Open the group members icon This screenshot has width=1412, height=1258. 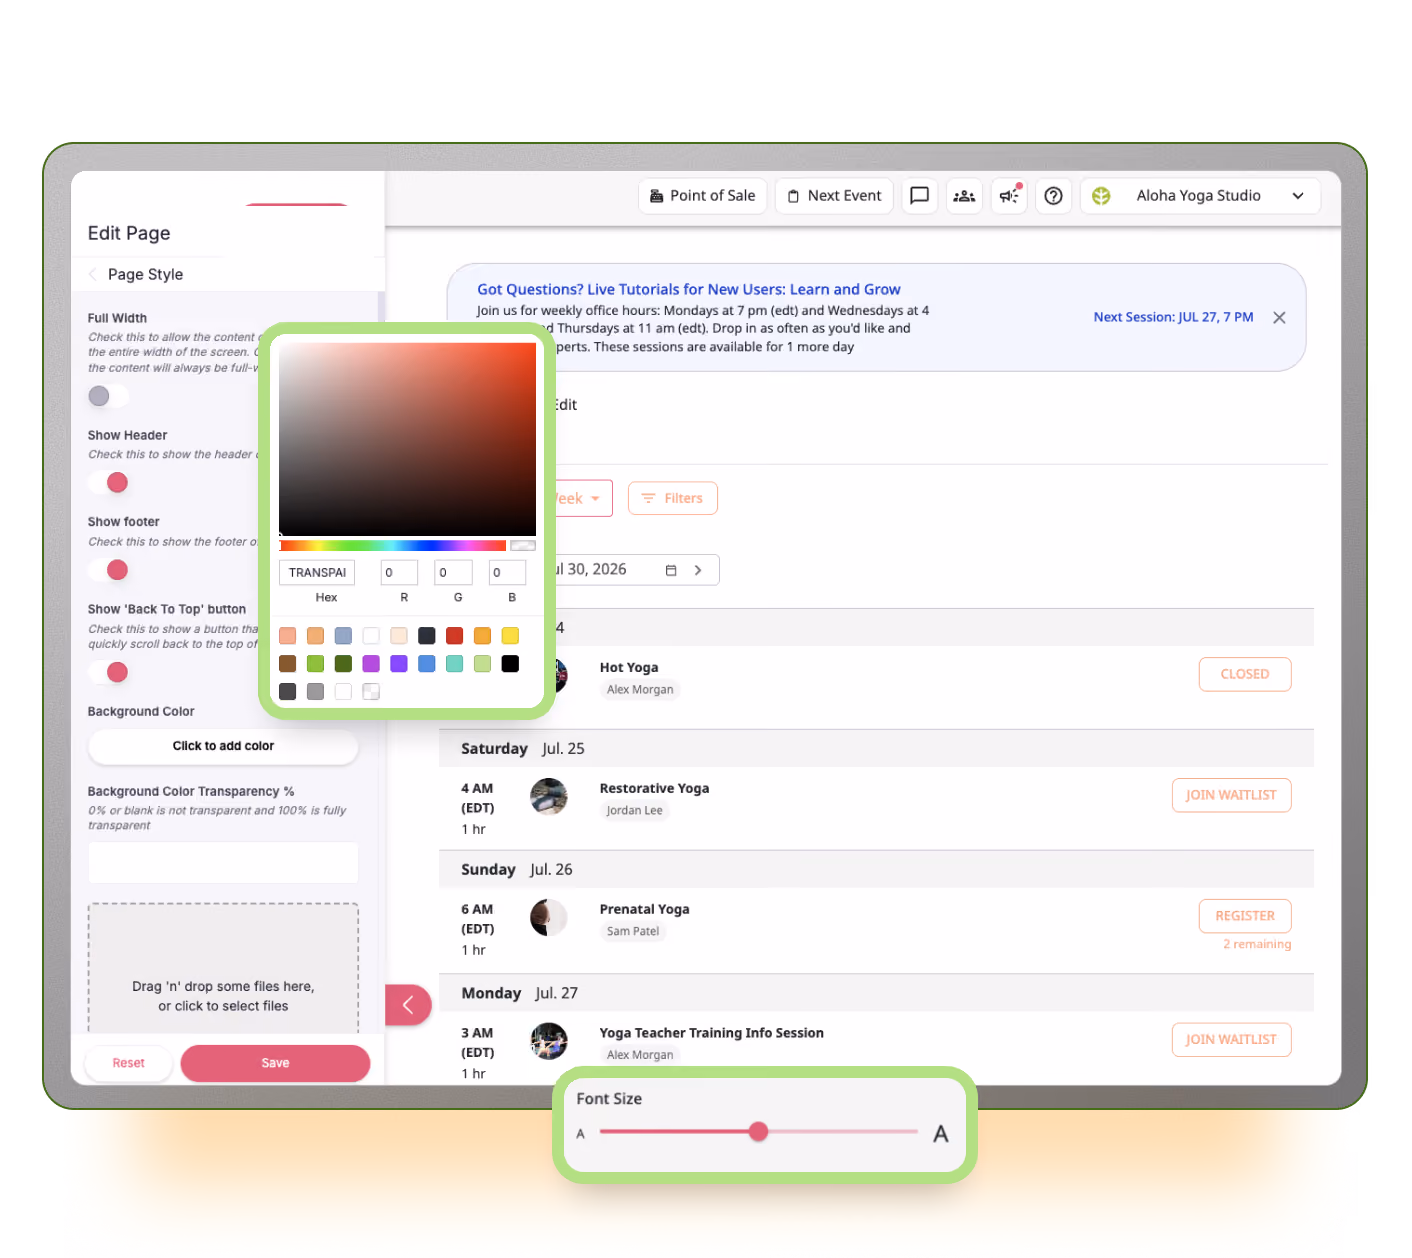pyautogui.click(x=964, y=196)
